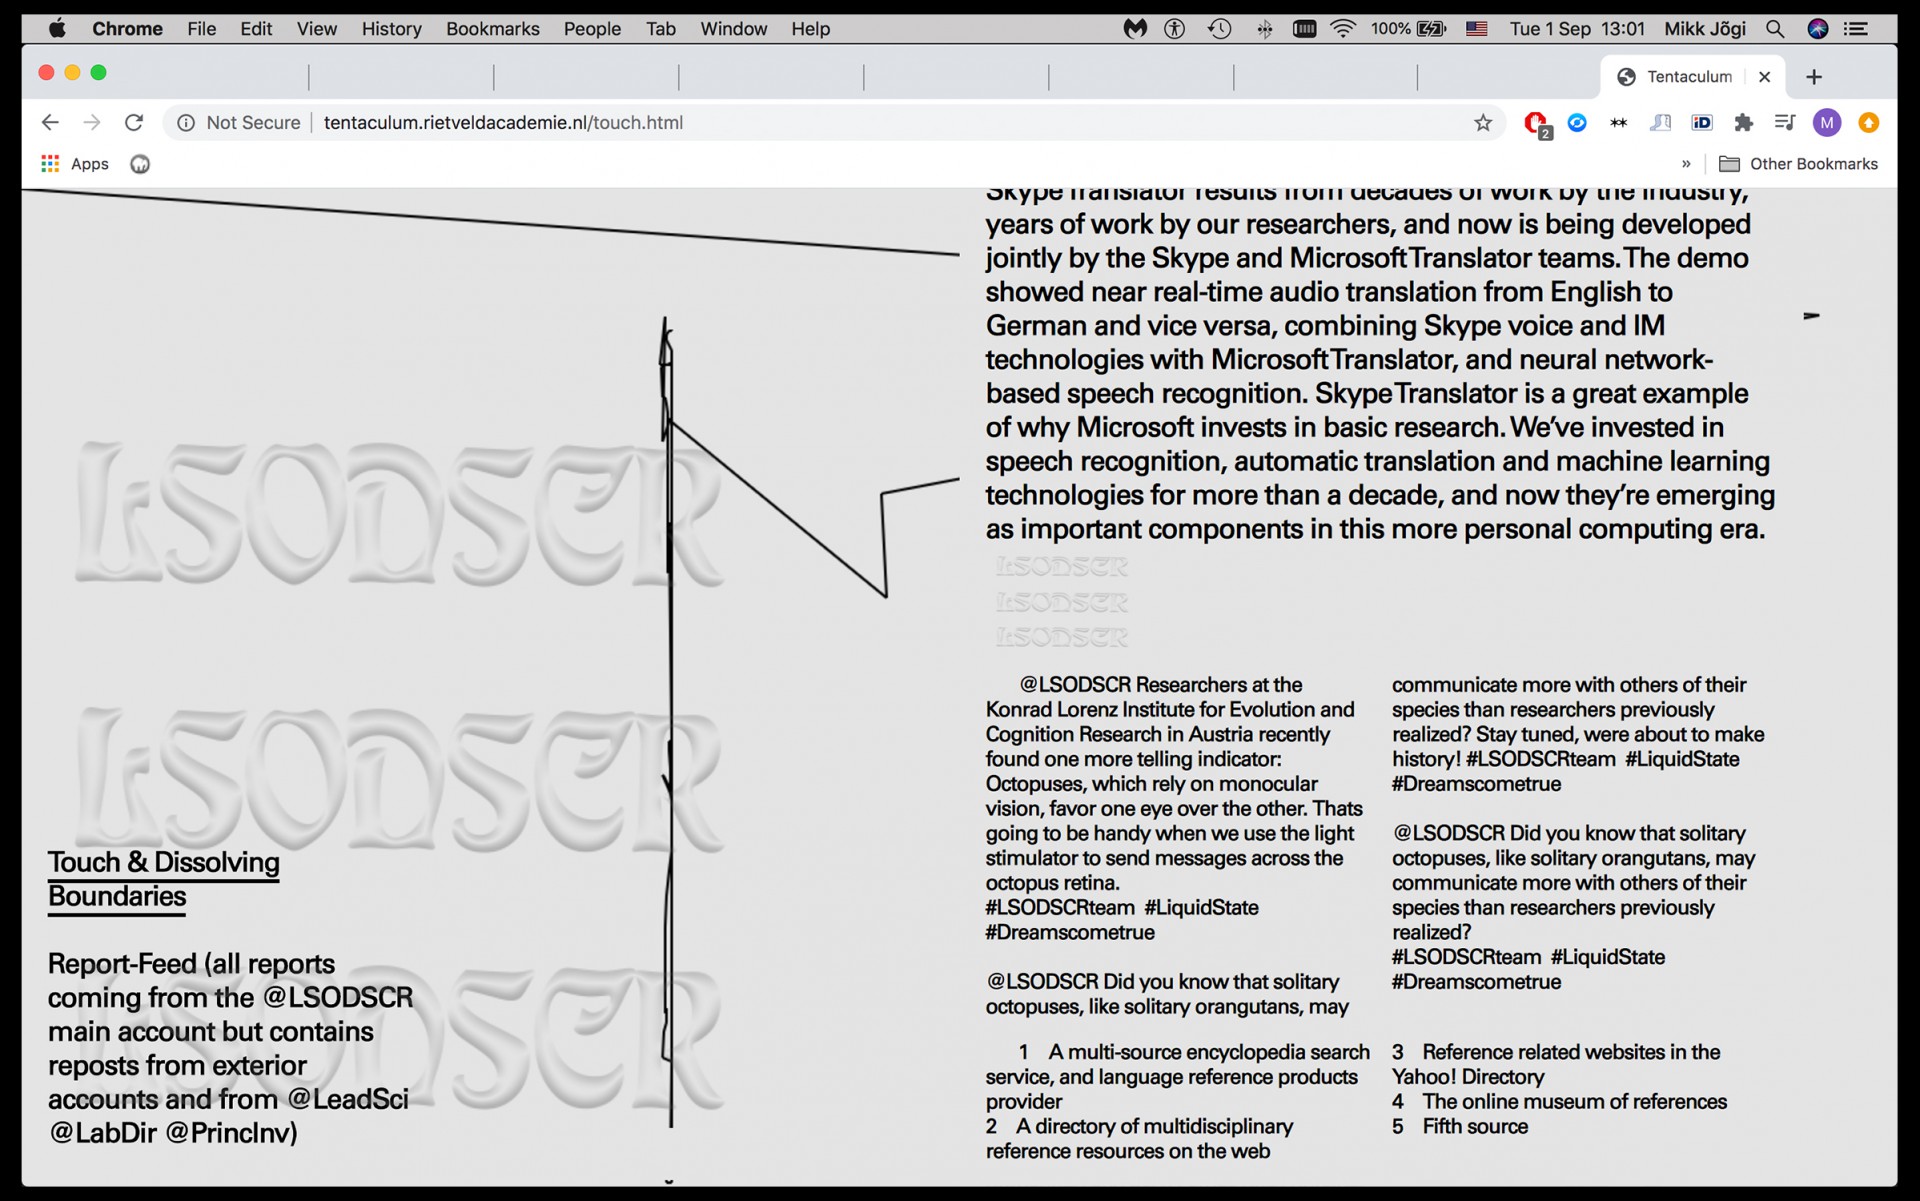Open the purple M profile avatar
This screenshot has height=1201, width=1920.
[1827, 122]
